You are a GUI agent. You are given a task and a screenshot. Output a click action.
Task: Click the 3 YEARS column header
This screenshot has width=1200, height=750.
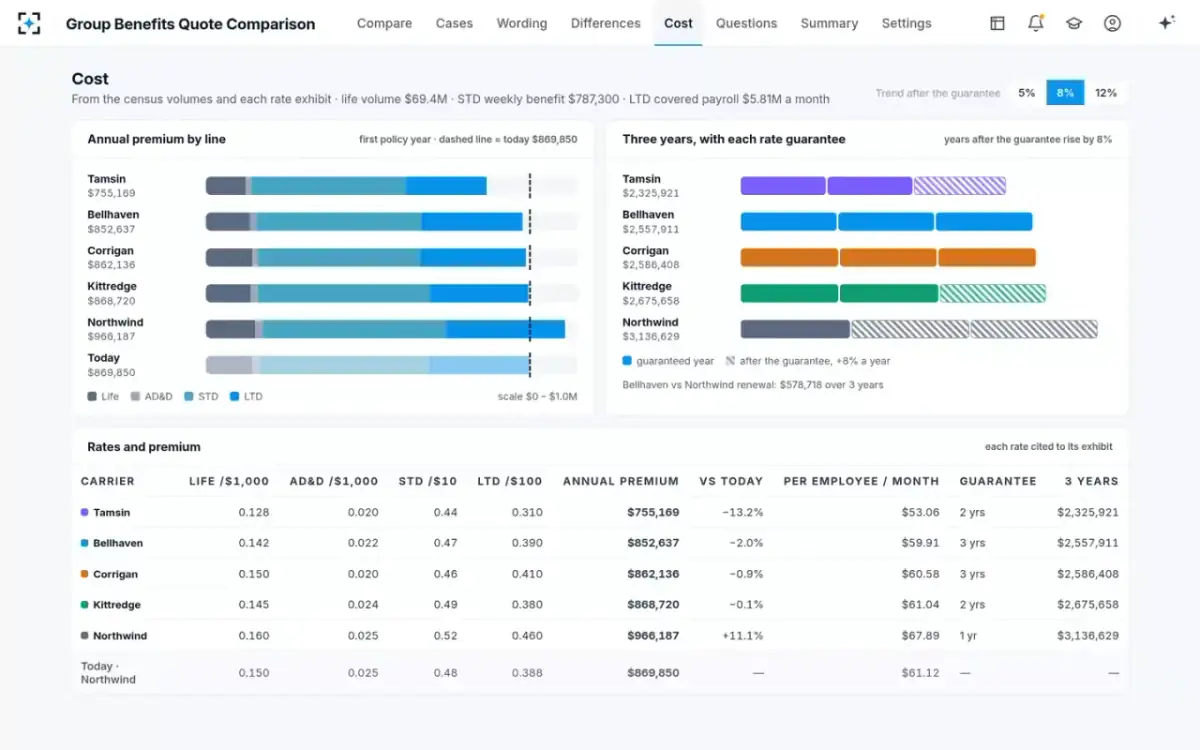pyautogui.click(x=1092, y=481)
